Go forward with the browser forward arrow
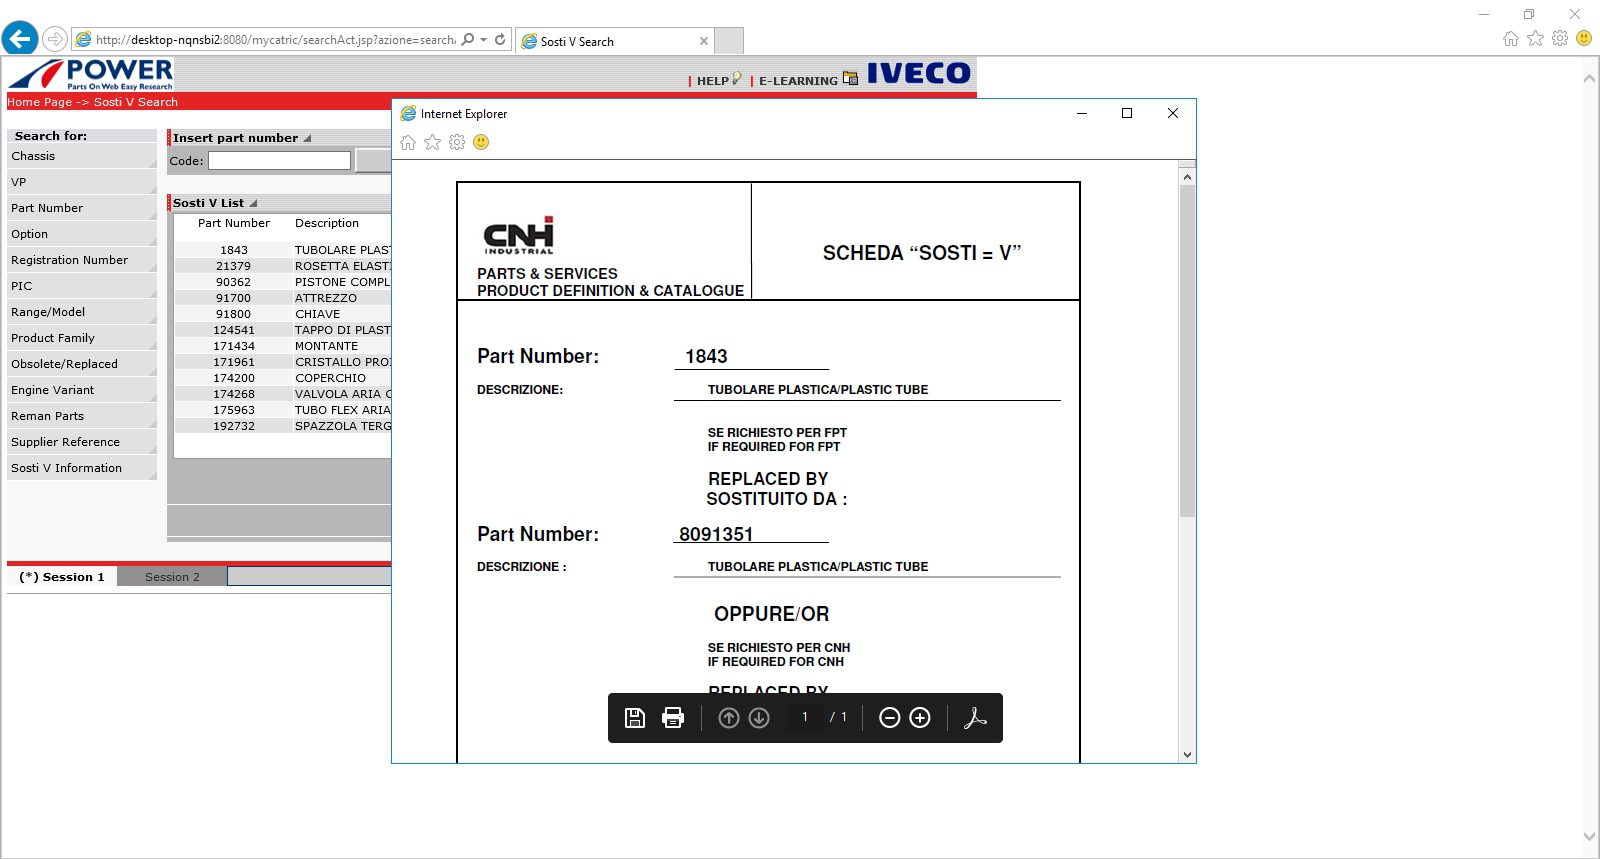The height and width of the screenshot is (859, 1600). tap(55, 40)
